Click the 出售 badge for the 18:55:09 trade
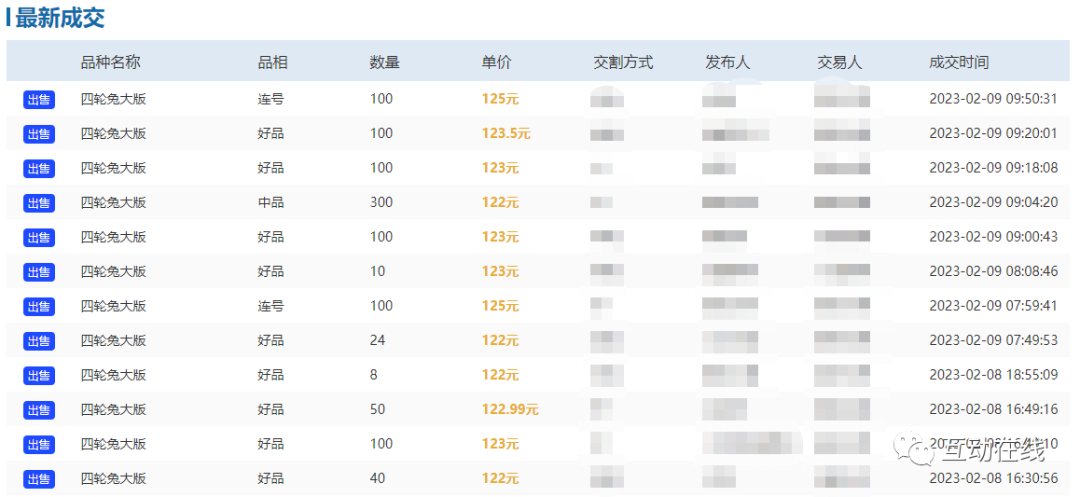The height and width of the screenshot is (497, 1080). tap(39, 376)
